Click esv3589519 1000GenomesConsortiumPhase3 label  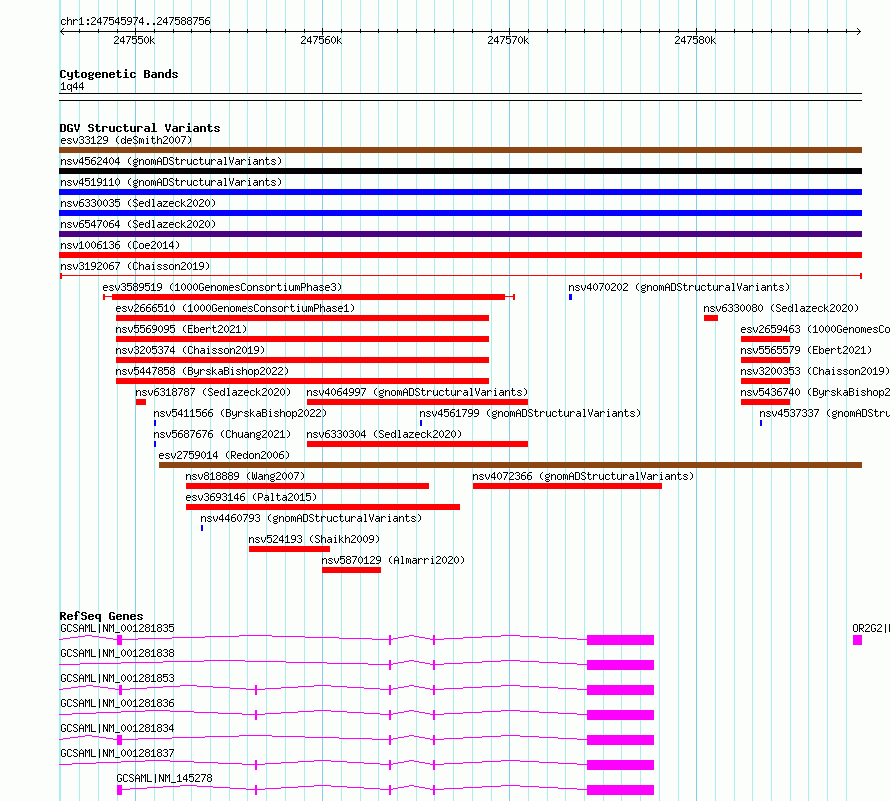(222, 287)
